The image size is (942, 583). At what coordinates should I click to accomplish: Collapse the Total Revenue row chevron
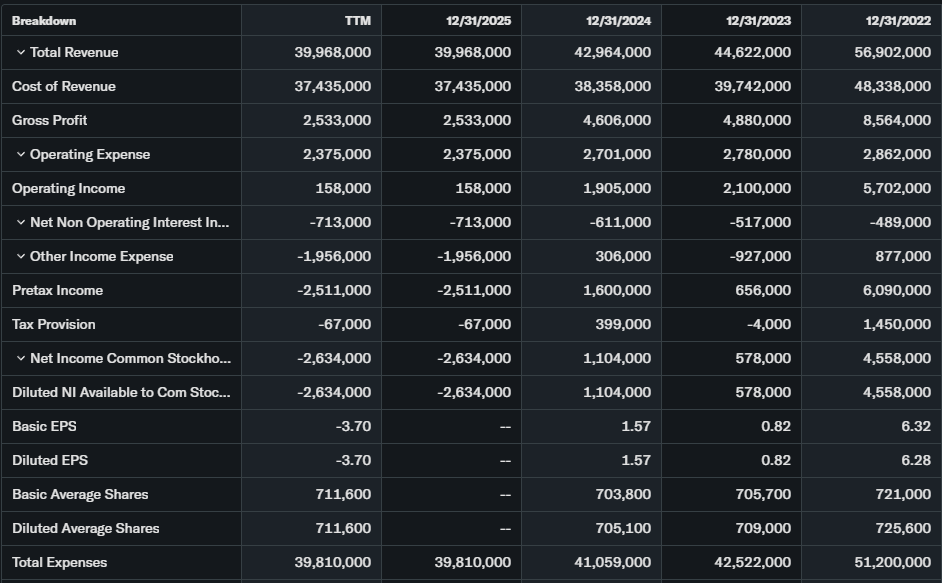21,52
